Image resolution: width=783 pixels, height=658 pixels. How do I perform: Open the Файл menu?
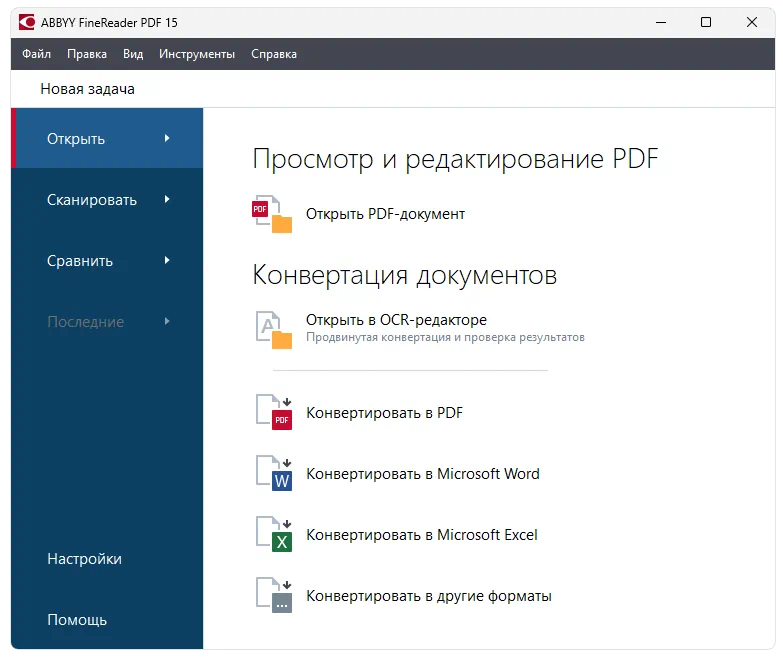[x=37, y=54]
